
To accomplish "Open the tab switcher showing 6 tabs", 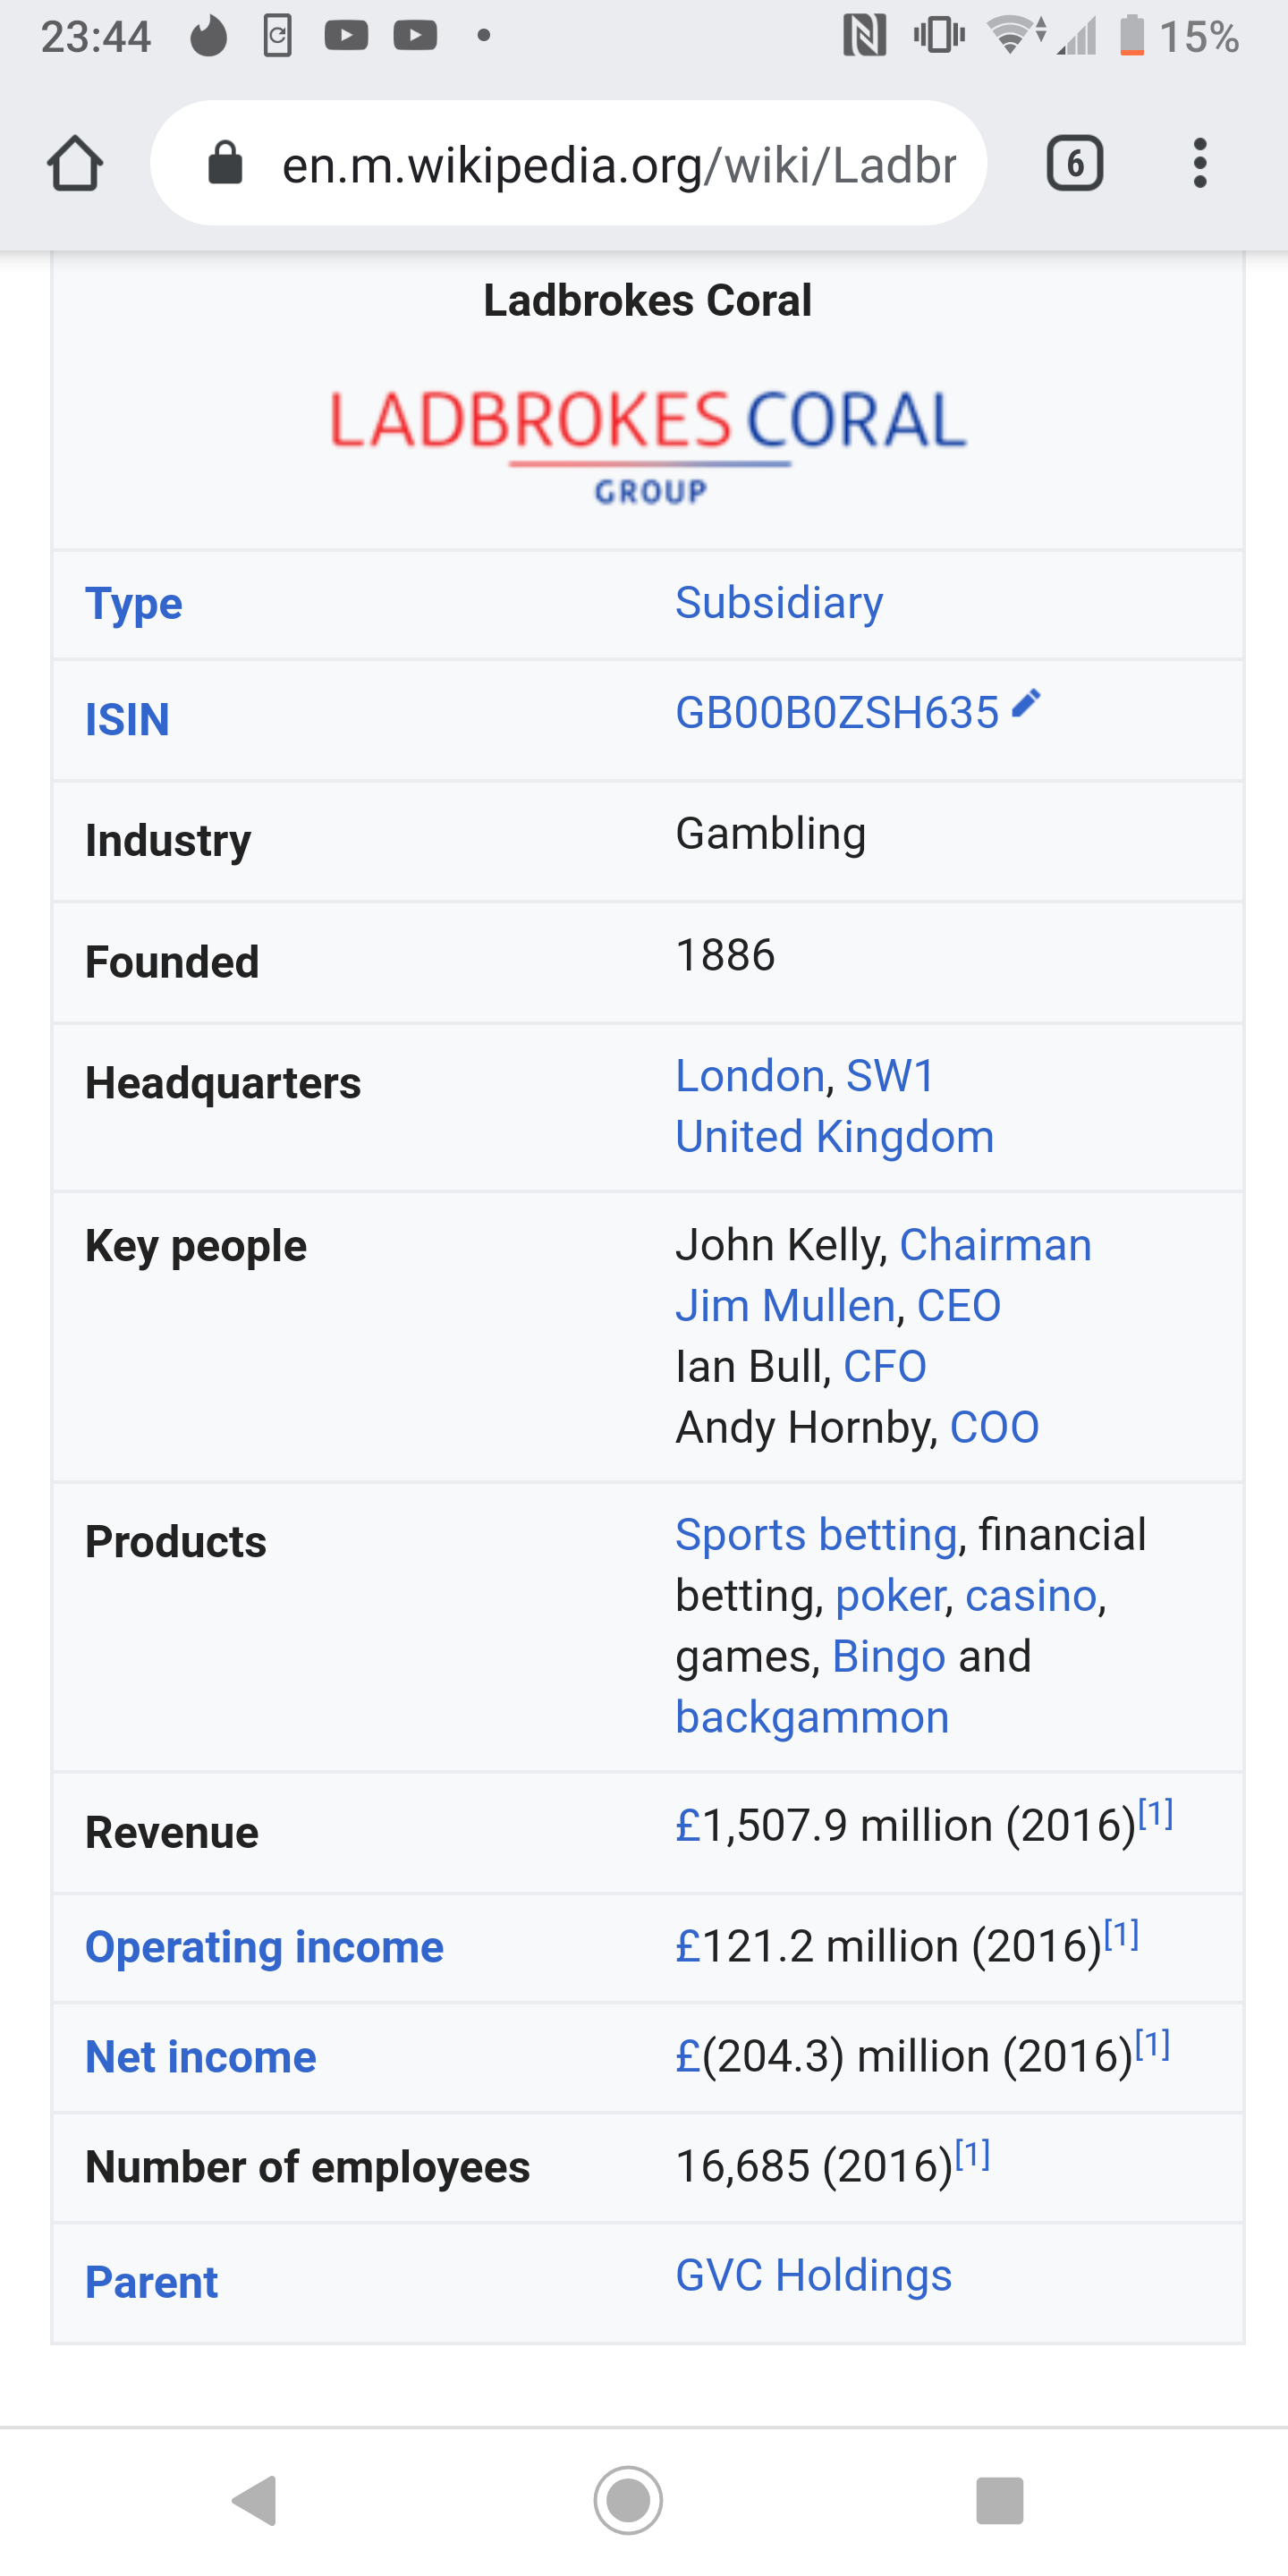I will 1074,163.
